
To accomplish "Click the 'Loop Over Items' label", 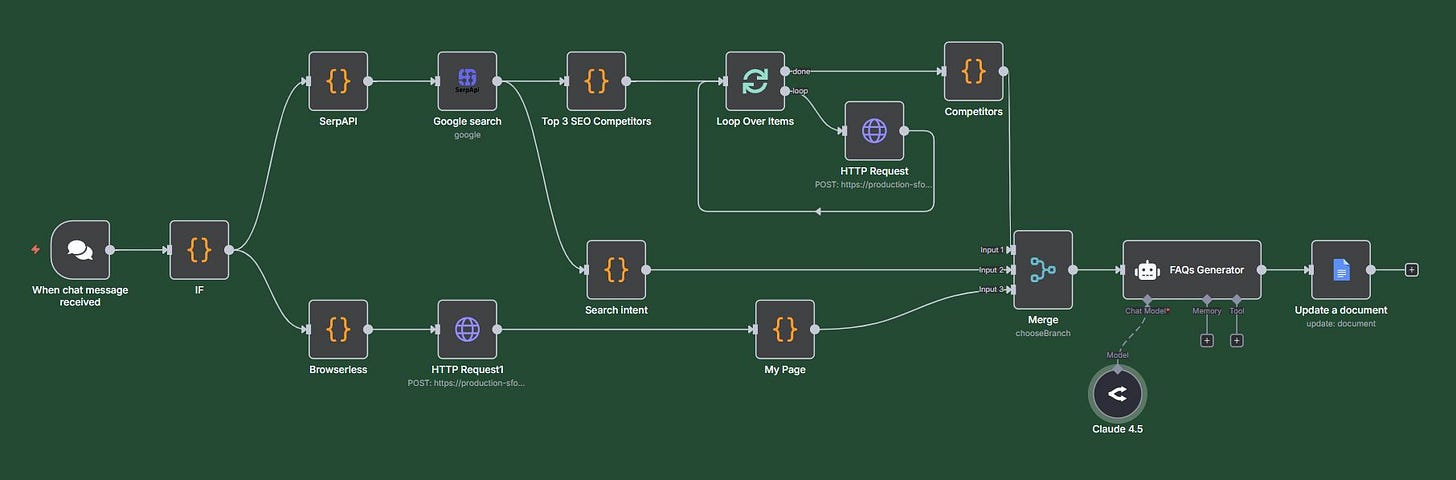I will [755, 122].
